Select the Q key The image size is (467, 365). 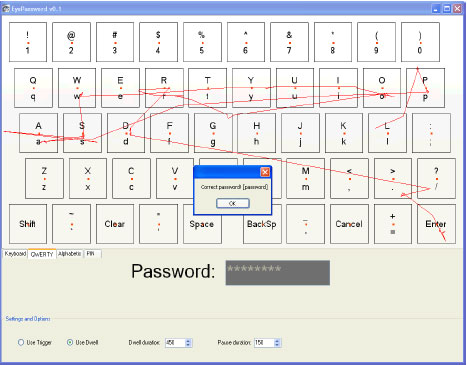(33, 88)
